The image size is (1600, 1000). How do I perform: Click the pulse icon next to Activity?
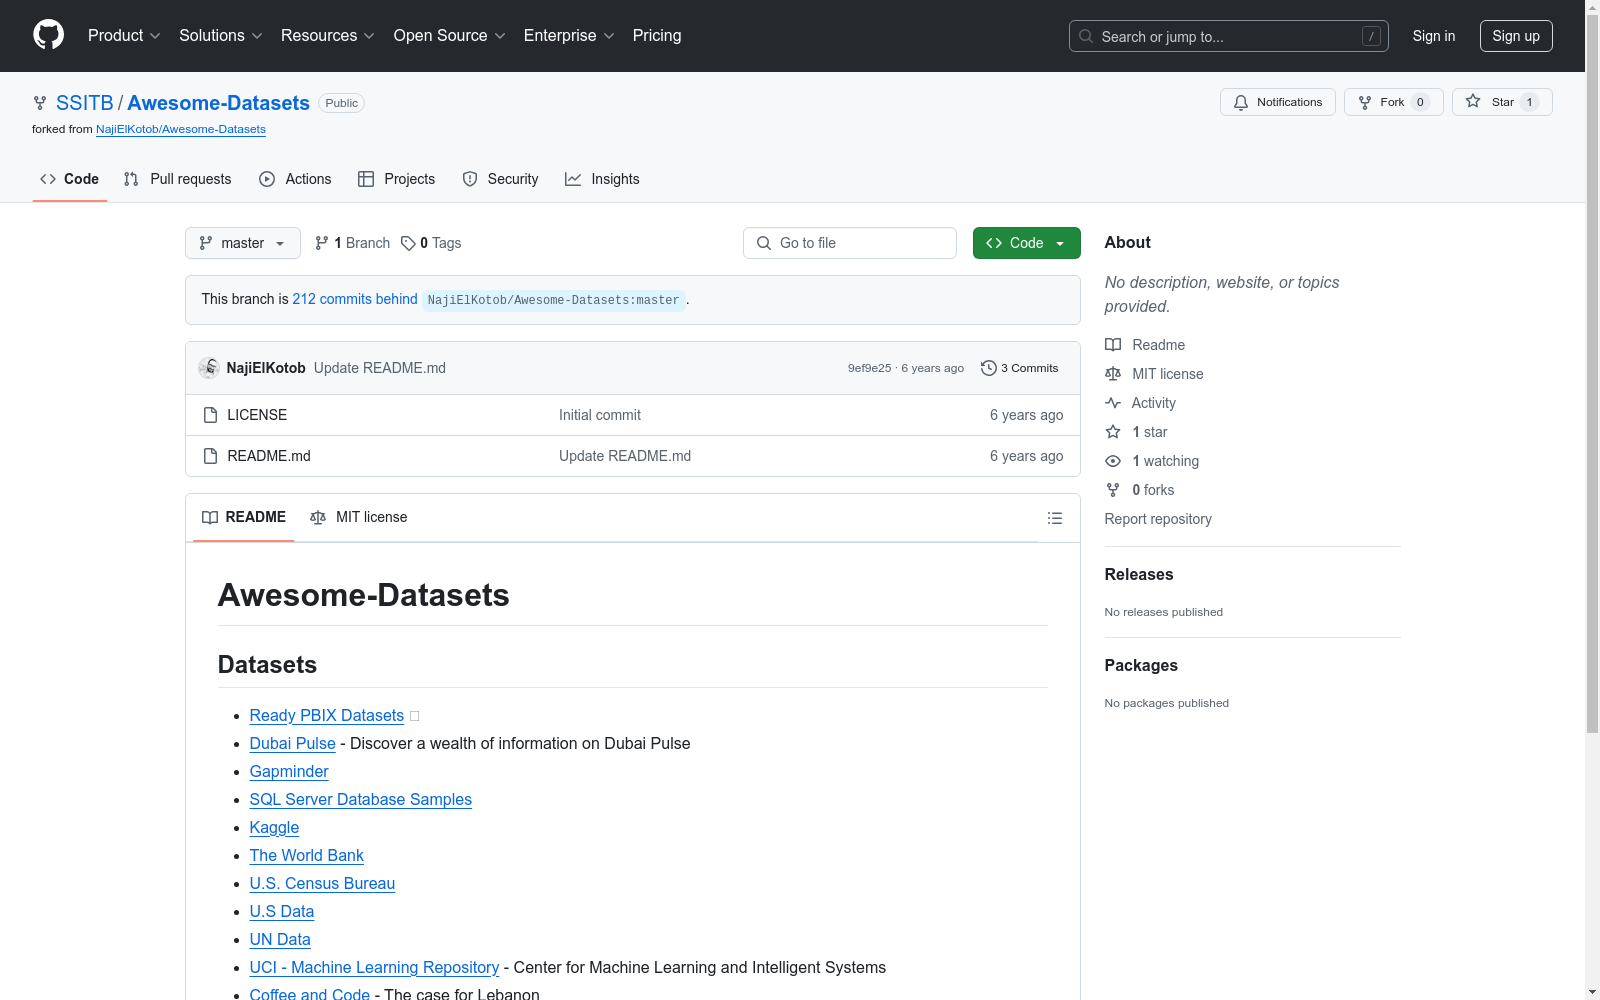[x=1113, y=403]
